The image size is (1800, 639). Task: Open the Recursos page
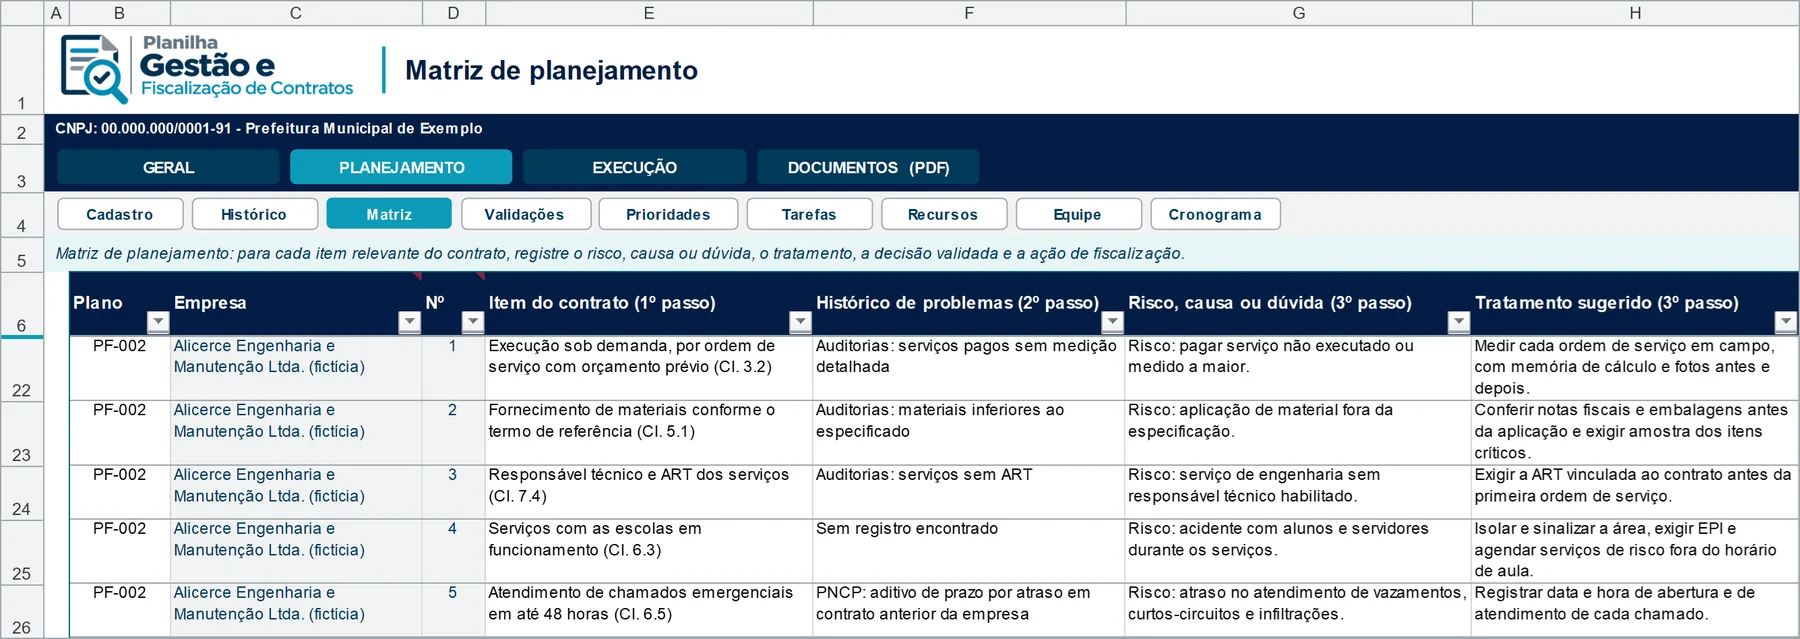[x=943, y=214]
